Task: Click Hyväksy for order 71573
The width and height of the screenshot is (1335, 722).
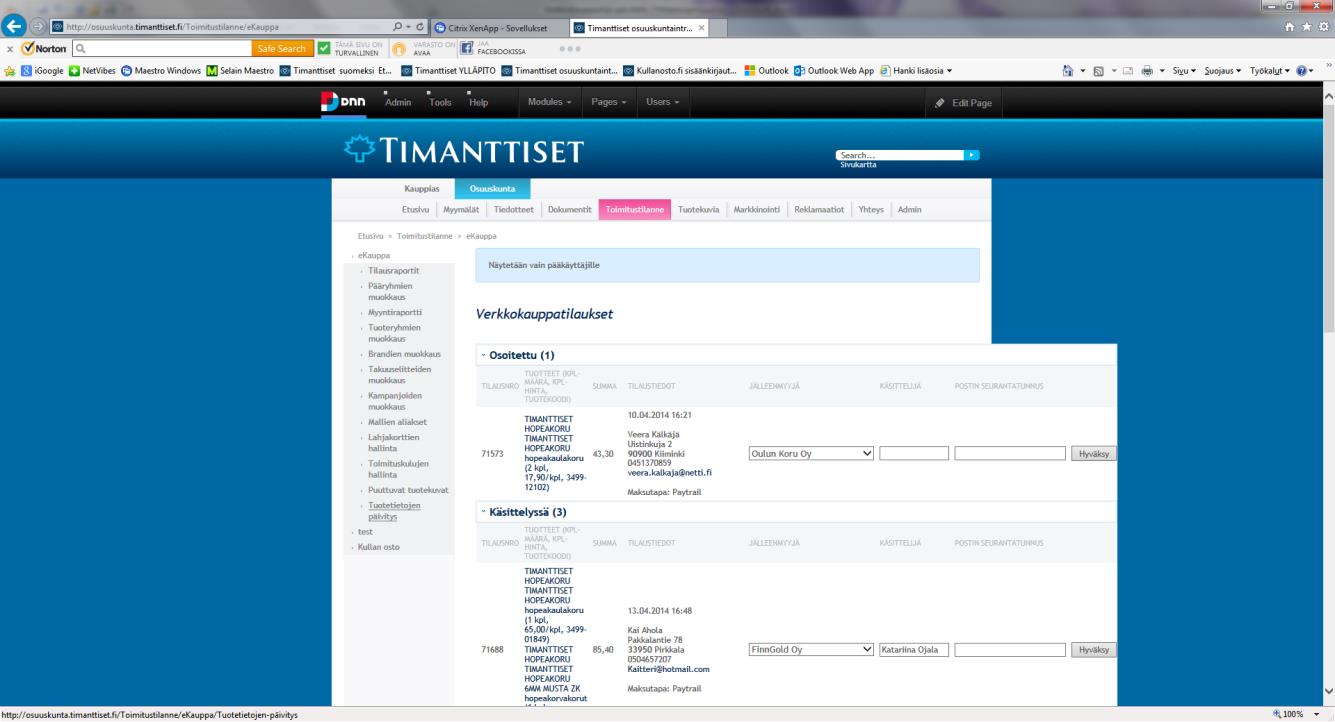Action: pyautogui.click(x=1092, y=453)
